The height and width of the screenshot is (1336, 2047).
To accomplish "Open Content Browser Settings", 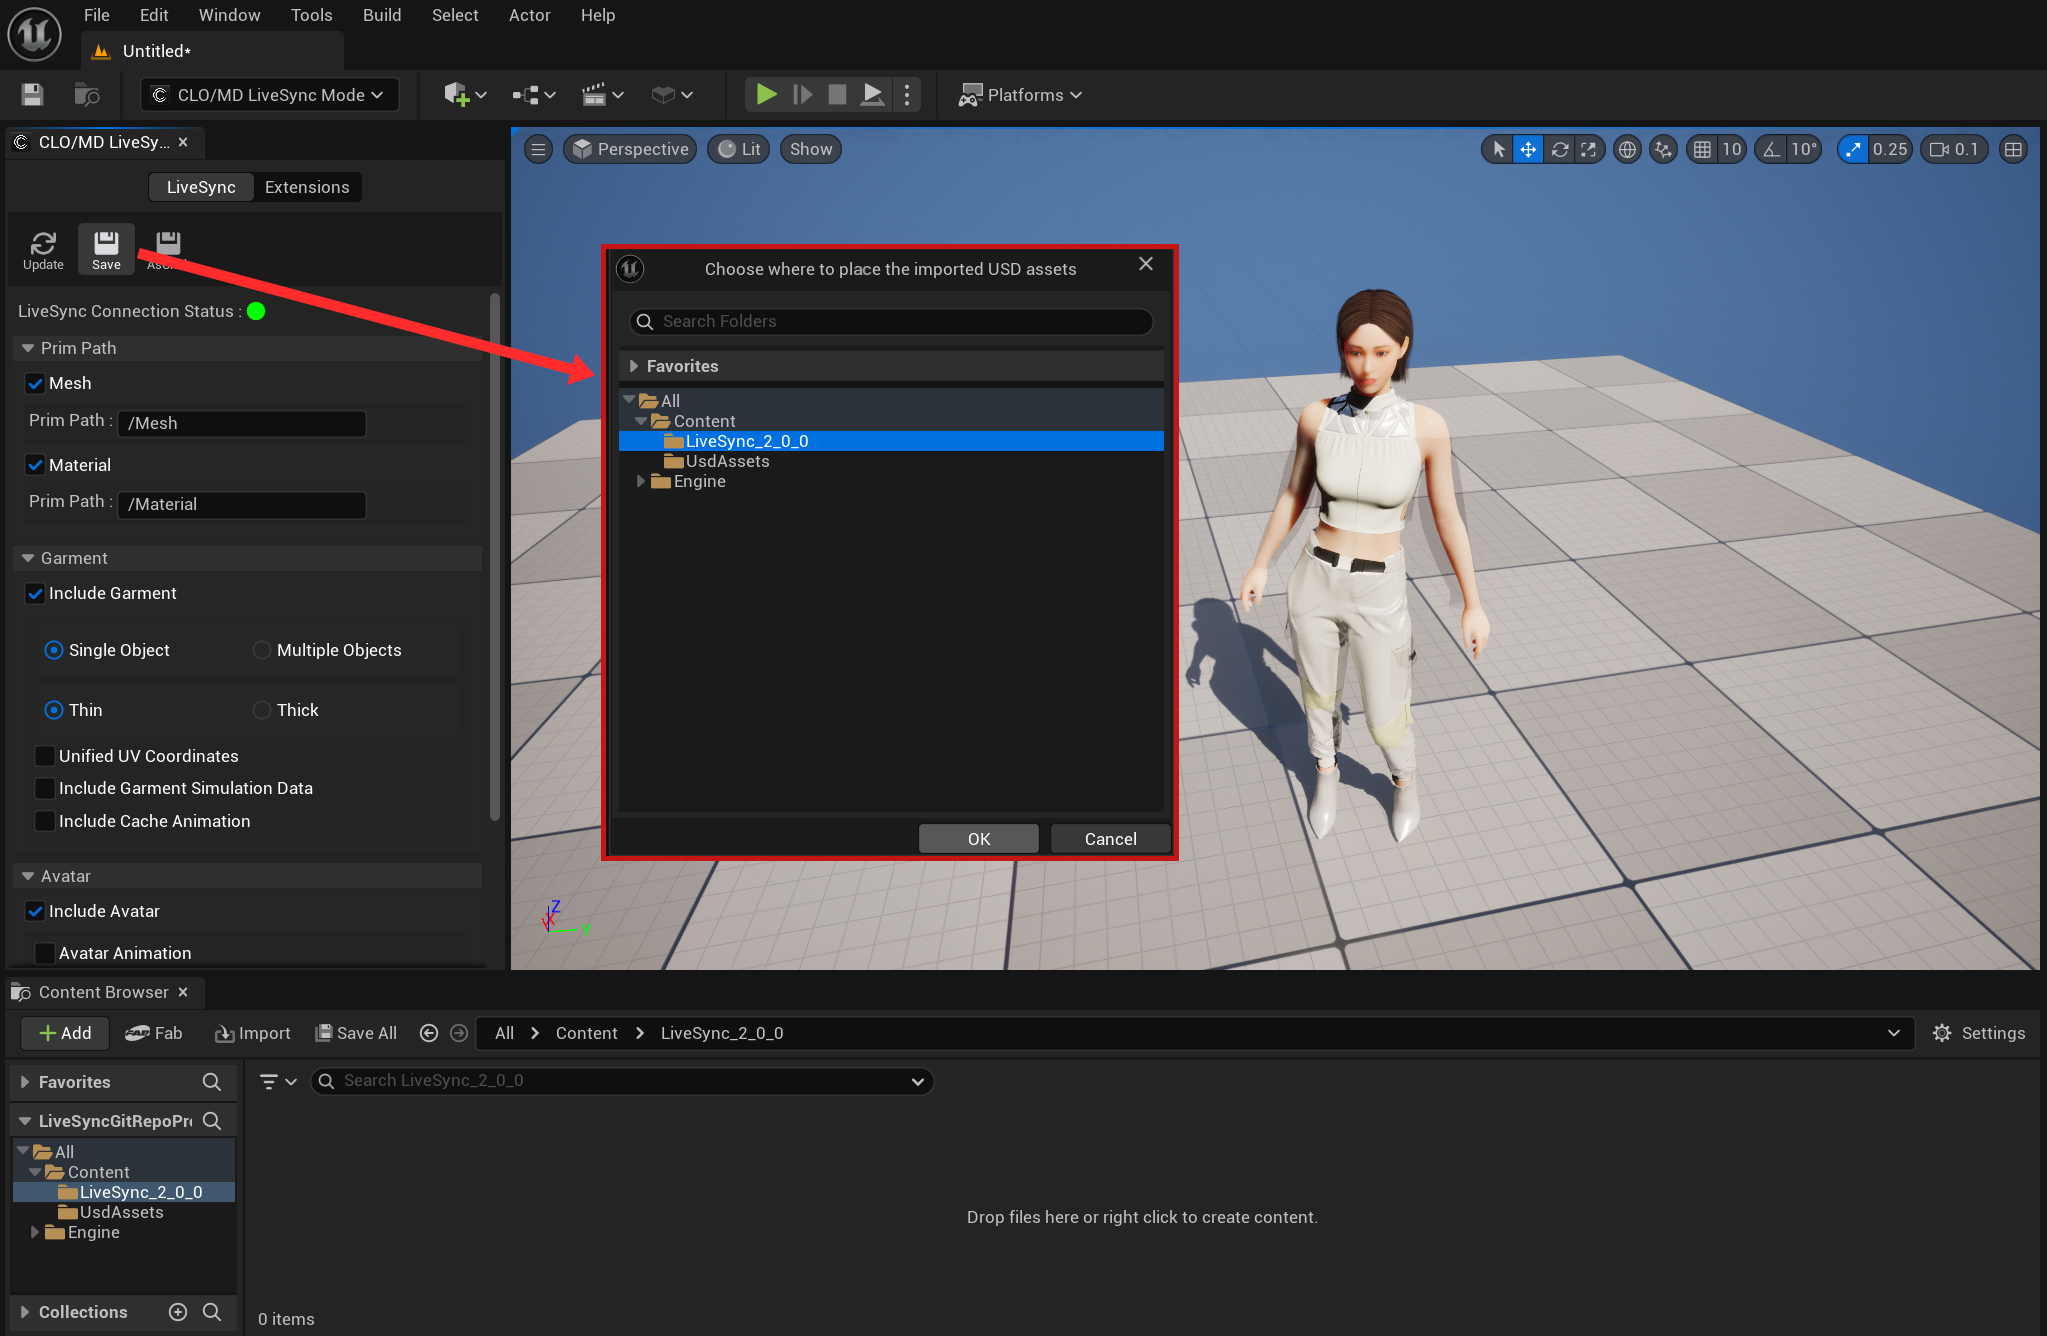I will pyautogui.click(x=1979, y=1033).
